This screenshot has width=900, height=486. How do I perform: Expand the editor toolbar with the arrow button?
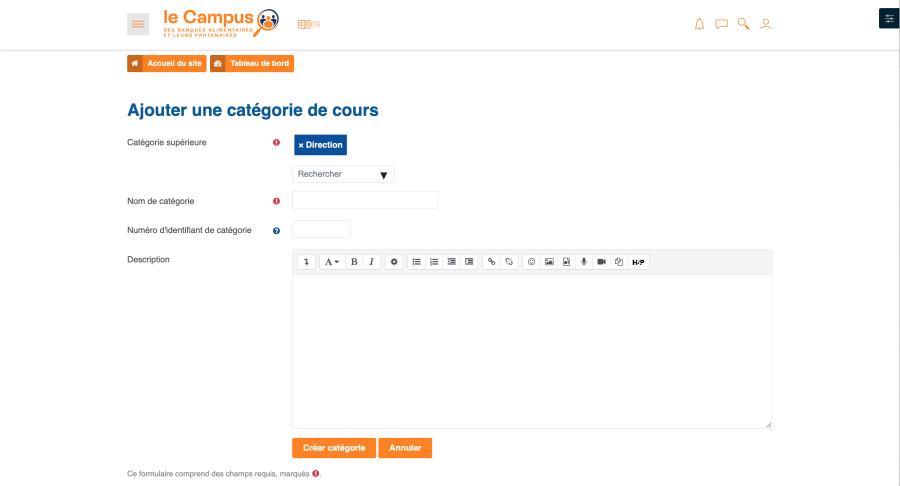pyautogui.click(x=306, y=262)
